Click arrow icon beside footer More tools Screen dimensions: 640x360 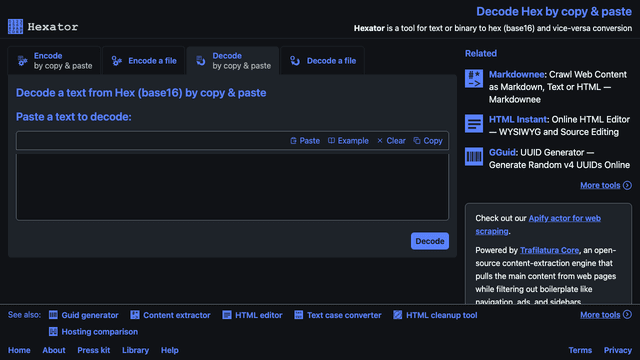click(x=627, y=315)
